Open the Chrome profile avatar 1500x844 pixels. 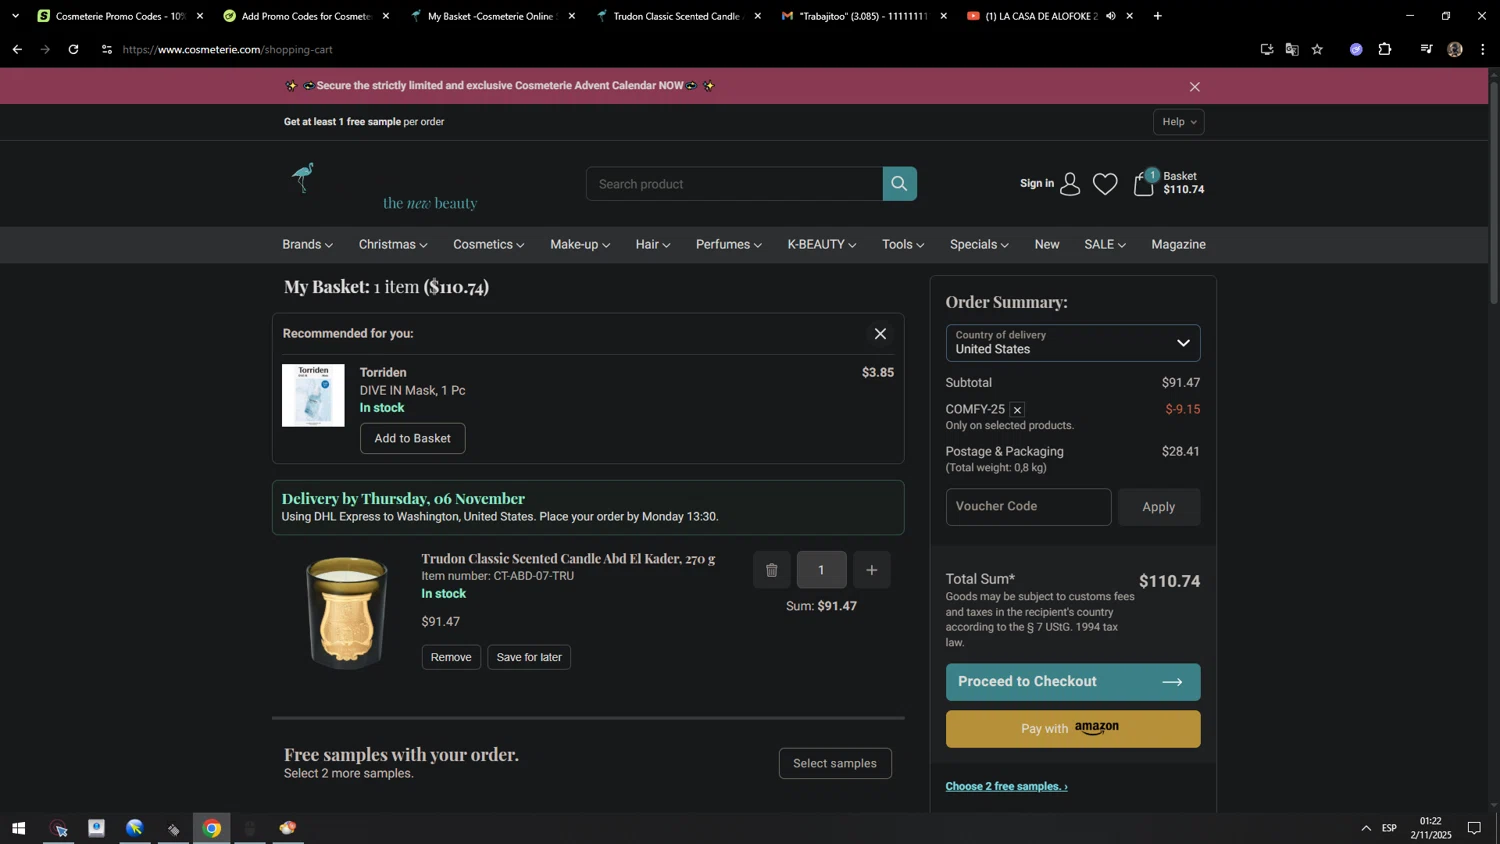(1455, 49)
